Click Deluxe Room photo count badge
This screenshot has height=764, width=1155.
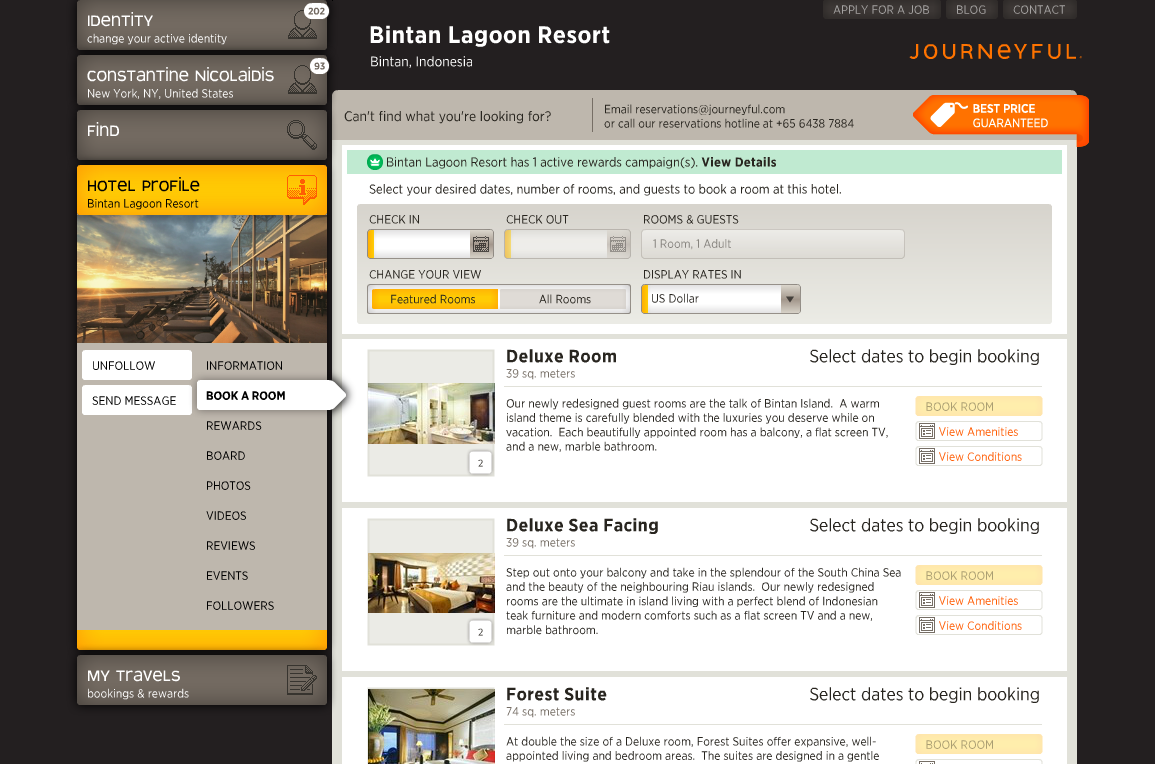[480, 463]
